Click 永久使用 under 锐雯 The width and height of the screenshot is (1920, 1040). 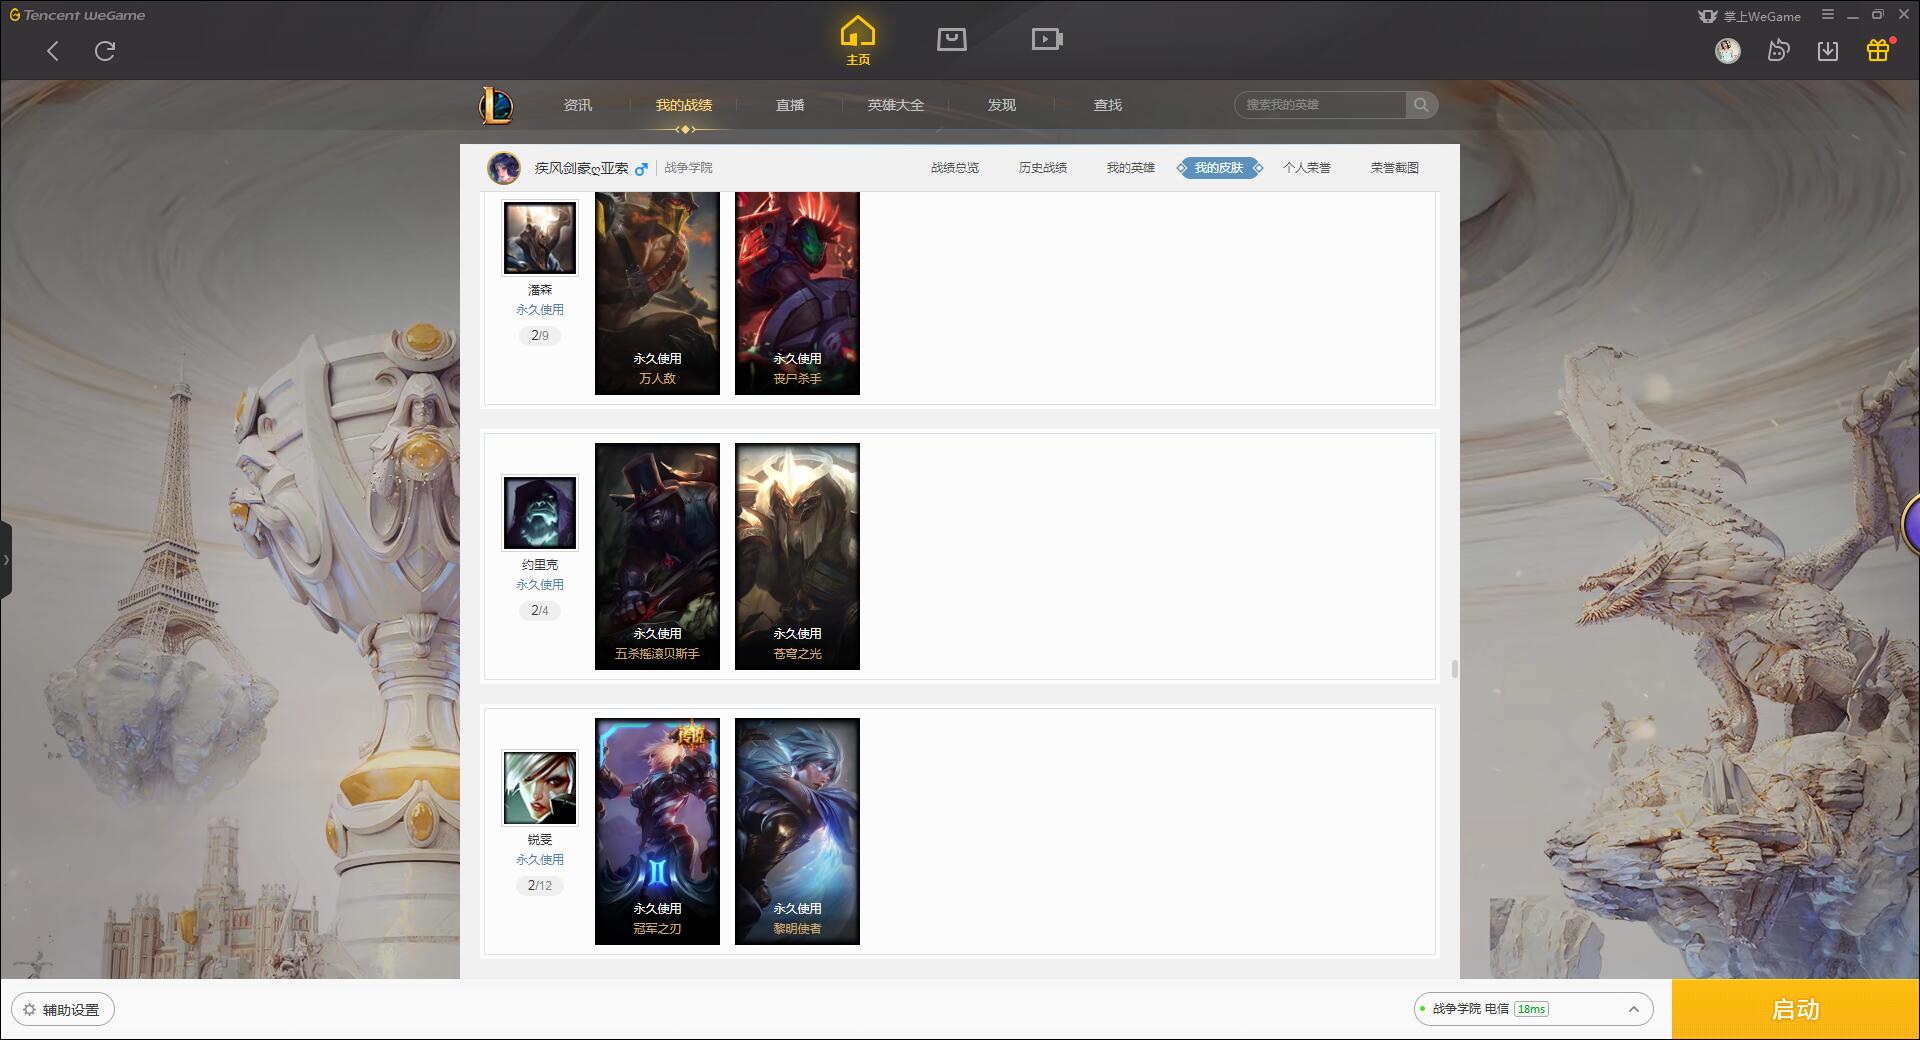coord(540,860)
